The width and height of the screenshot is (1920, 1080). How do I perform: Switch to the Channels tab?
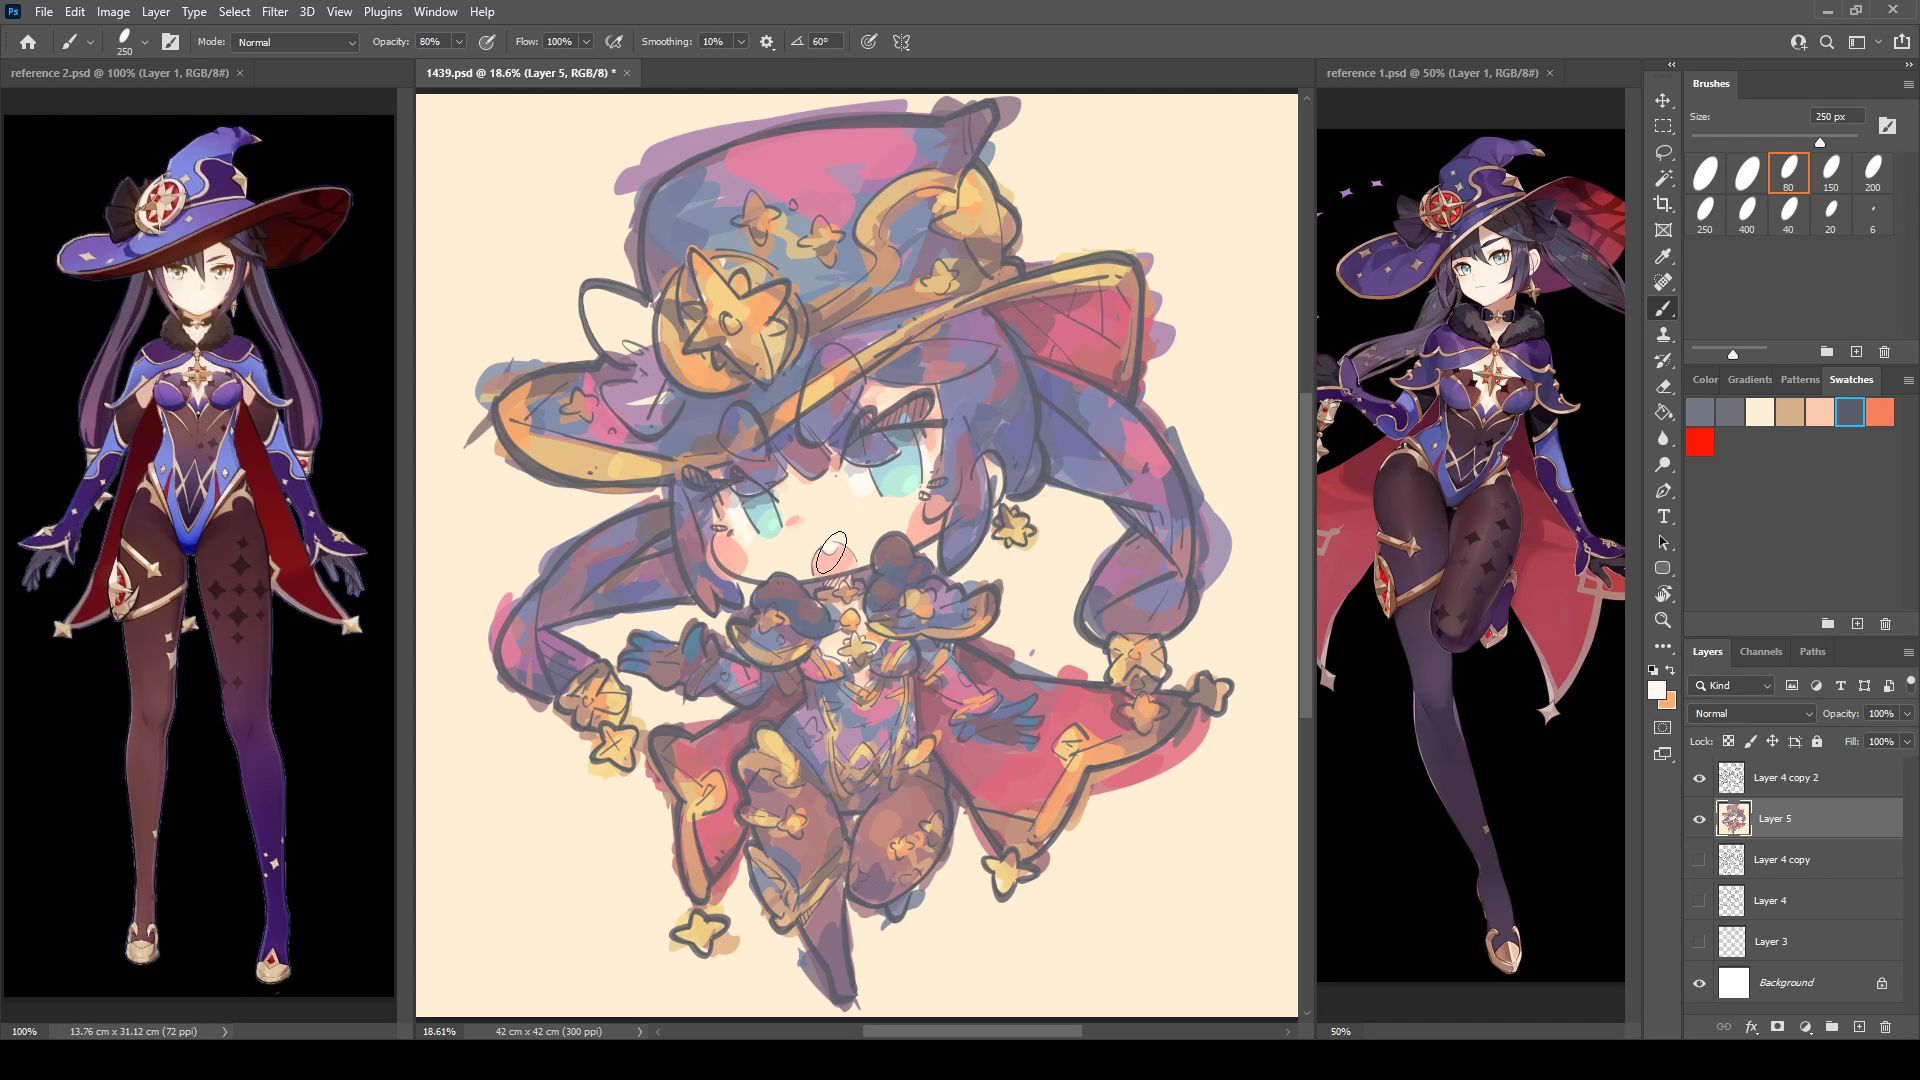1760,652
